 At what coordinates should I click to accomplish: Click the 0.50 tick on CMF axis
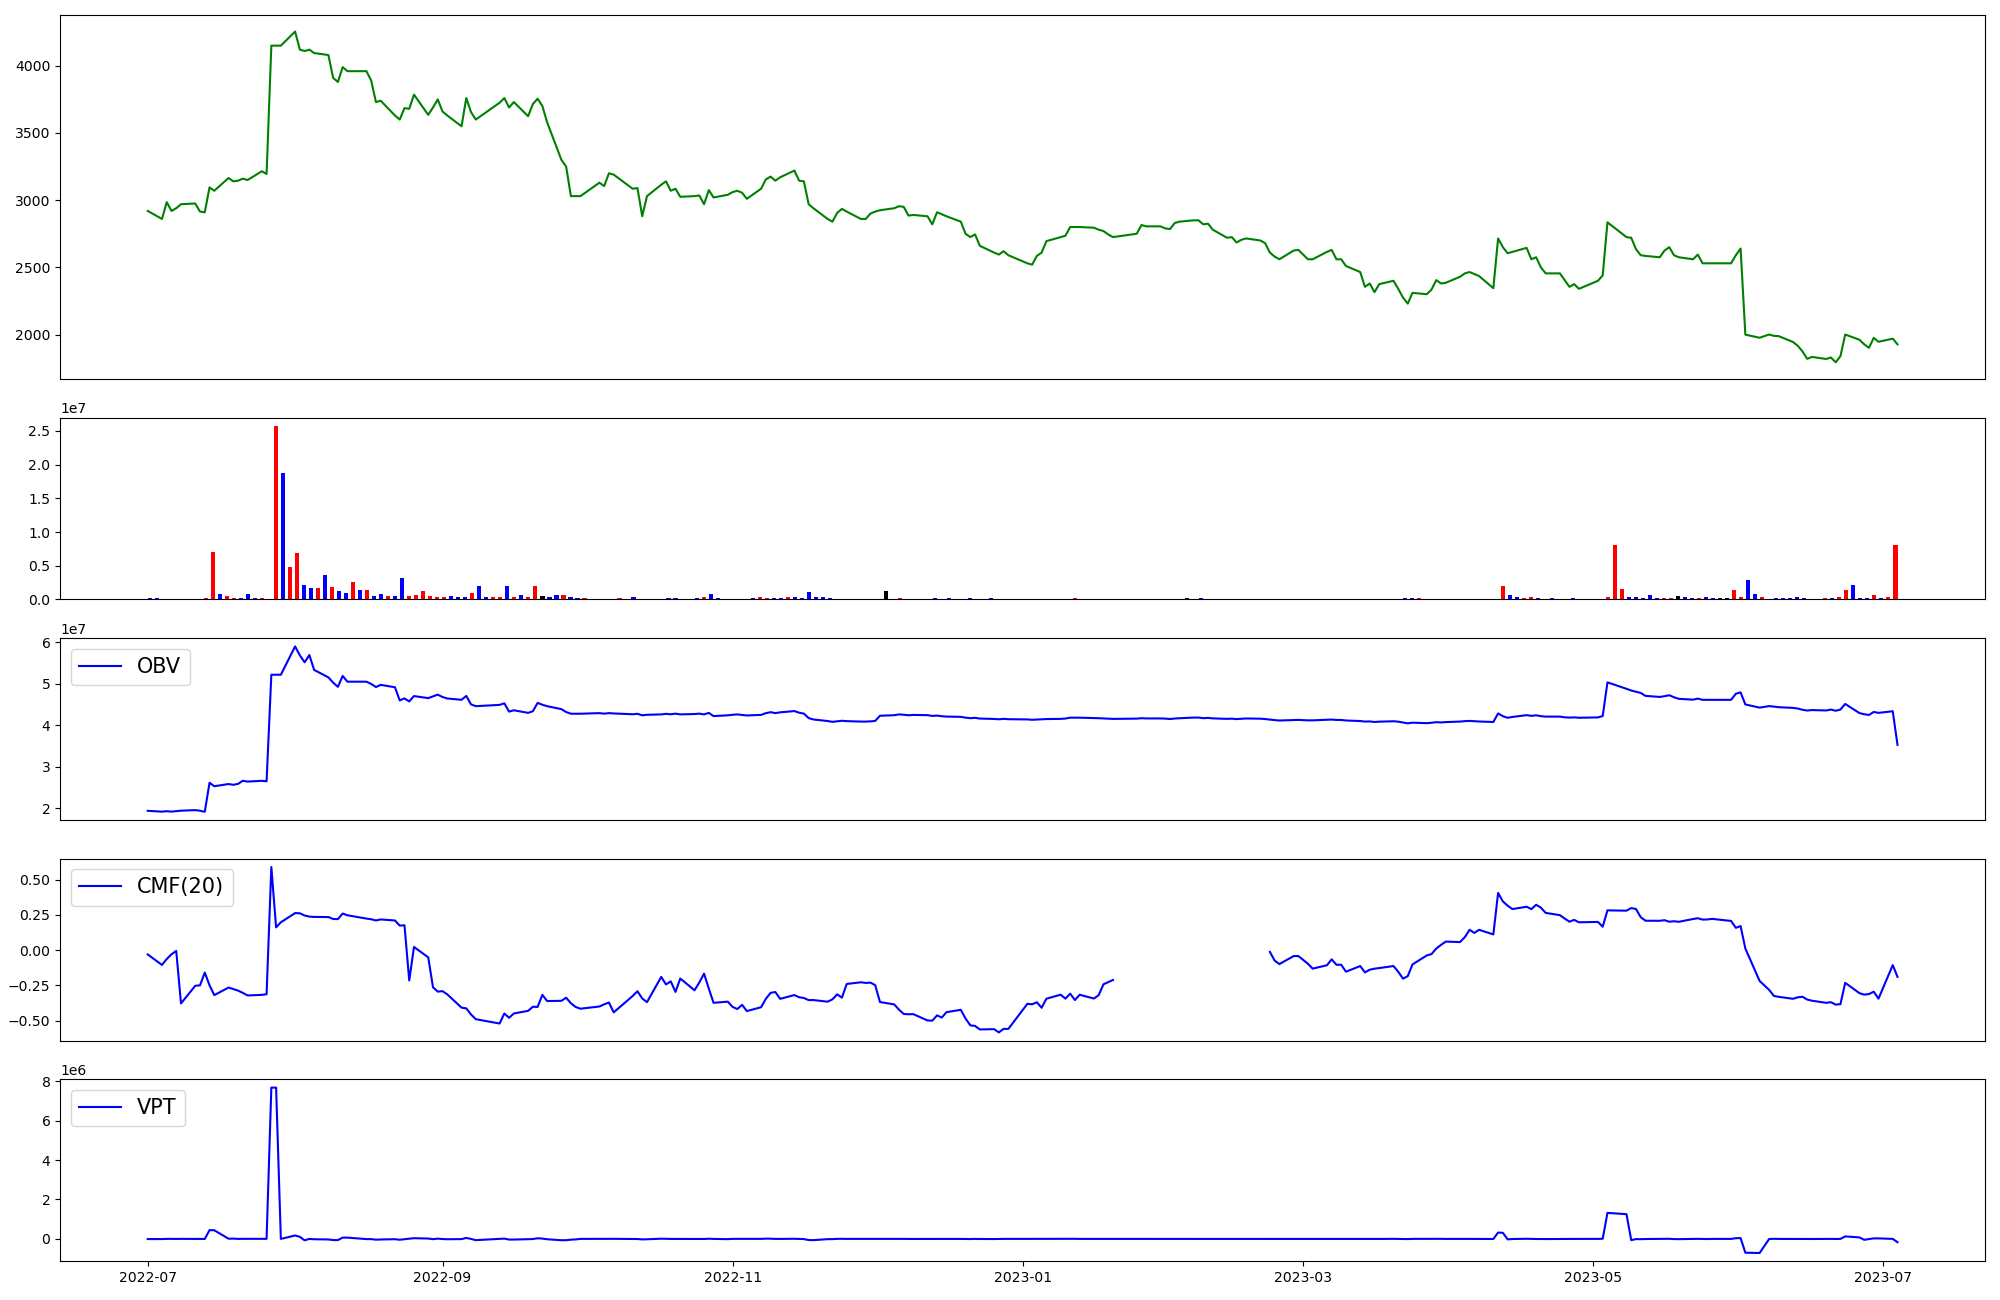[34, 880]
